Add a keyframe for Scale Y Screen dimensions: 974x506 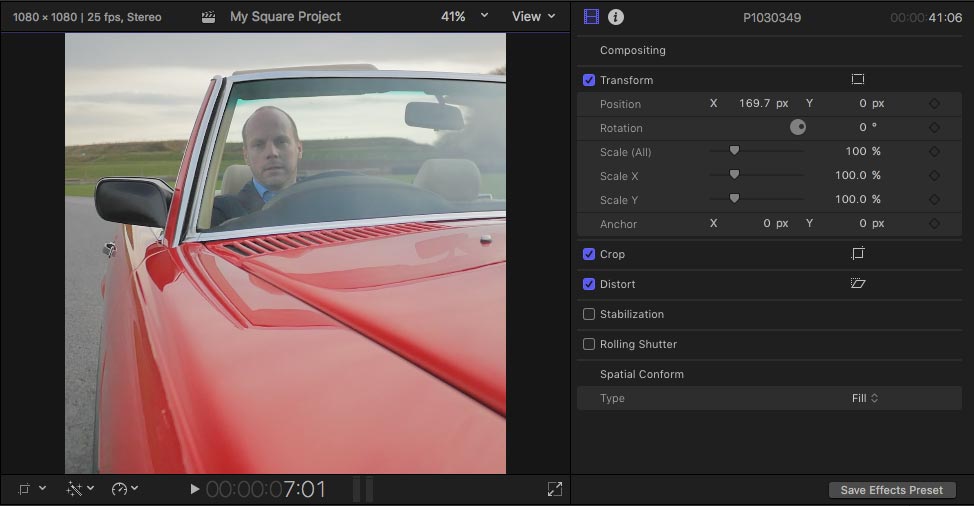tap(934, 199)
